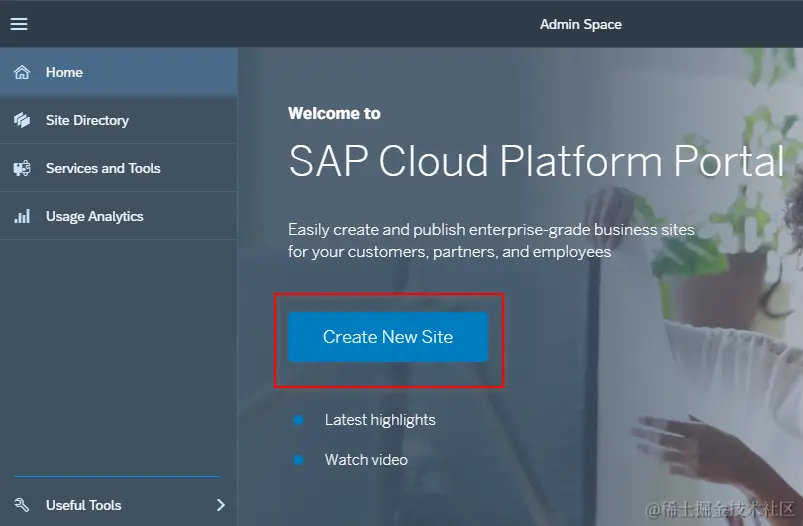The width and height of the screenshot is (803, 526).
Task: Open the Useful Tools label
Action: 83,505
